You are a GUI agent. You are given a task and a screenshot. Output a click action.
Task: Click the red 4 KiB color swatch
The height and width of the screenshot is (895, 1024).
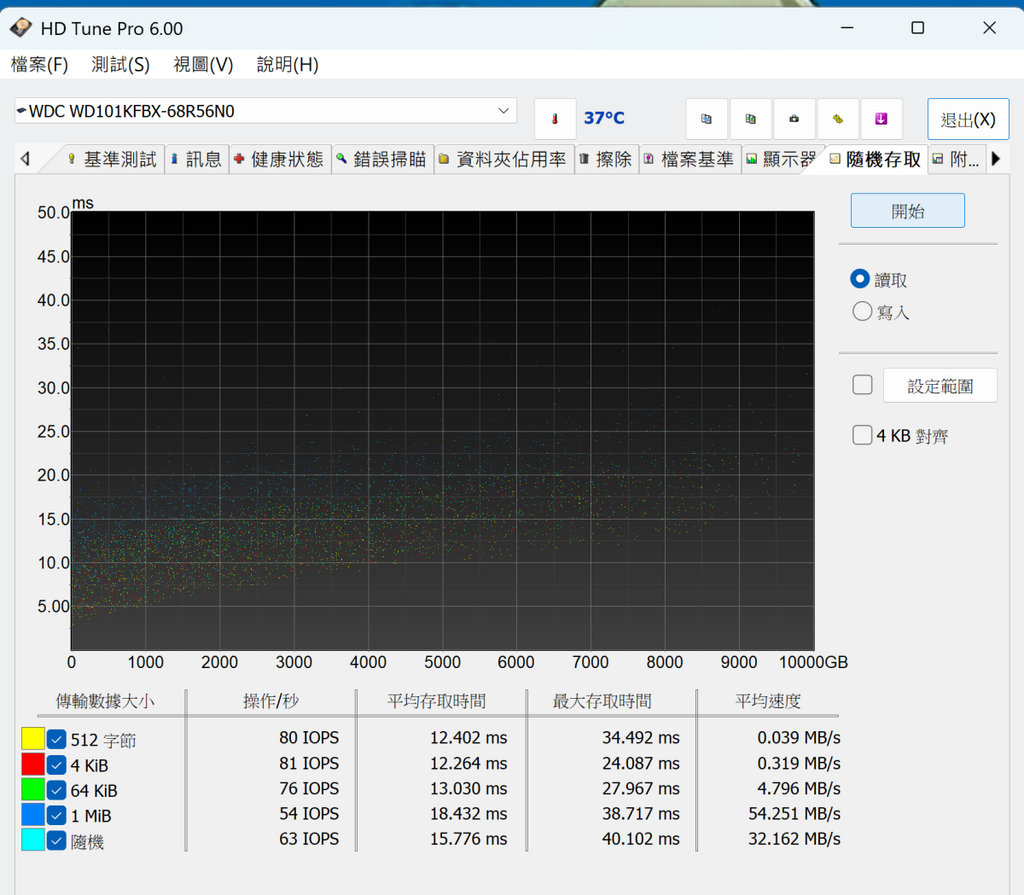pyautogui.click(x=33, y=764)
